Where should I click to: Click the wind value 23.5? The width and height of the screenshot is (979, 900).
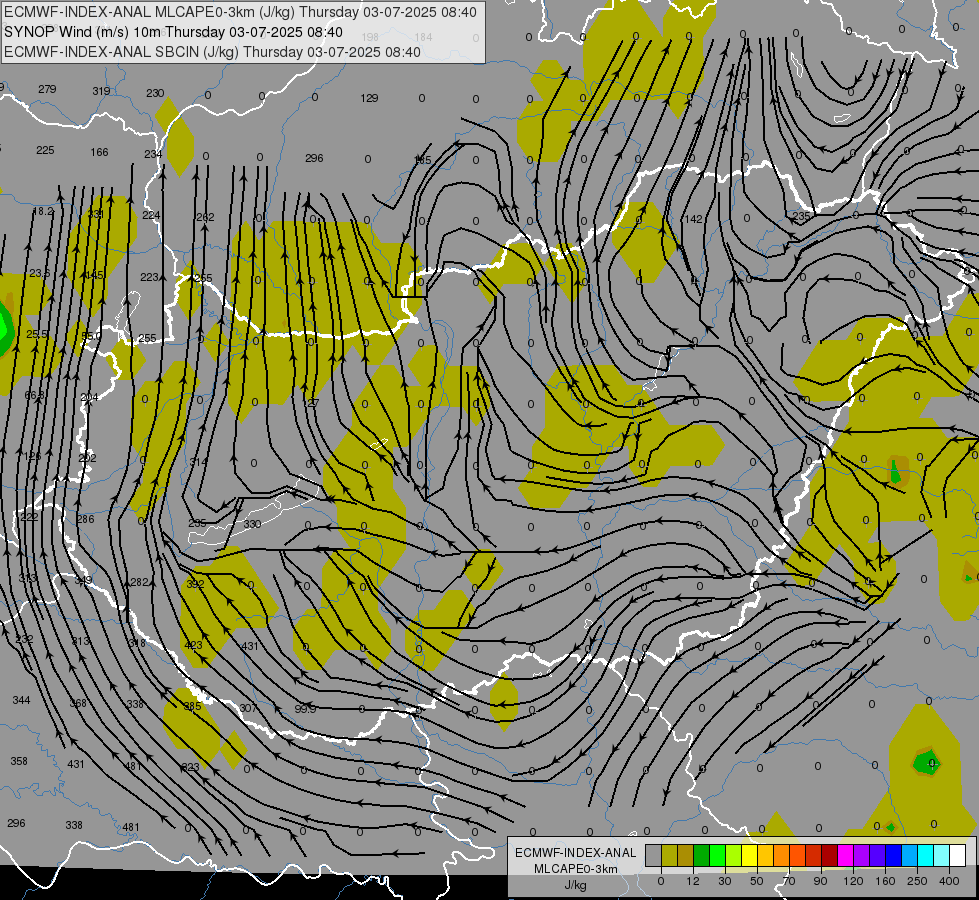(x=40, y=274)
